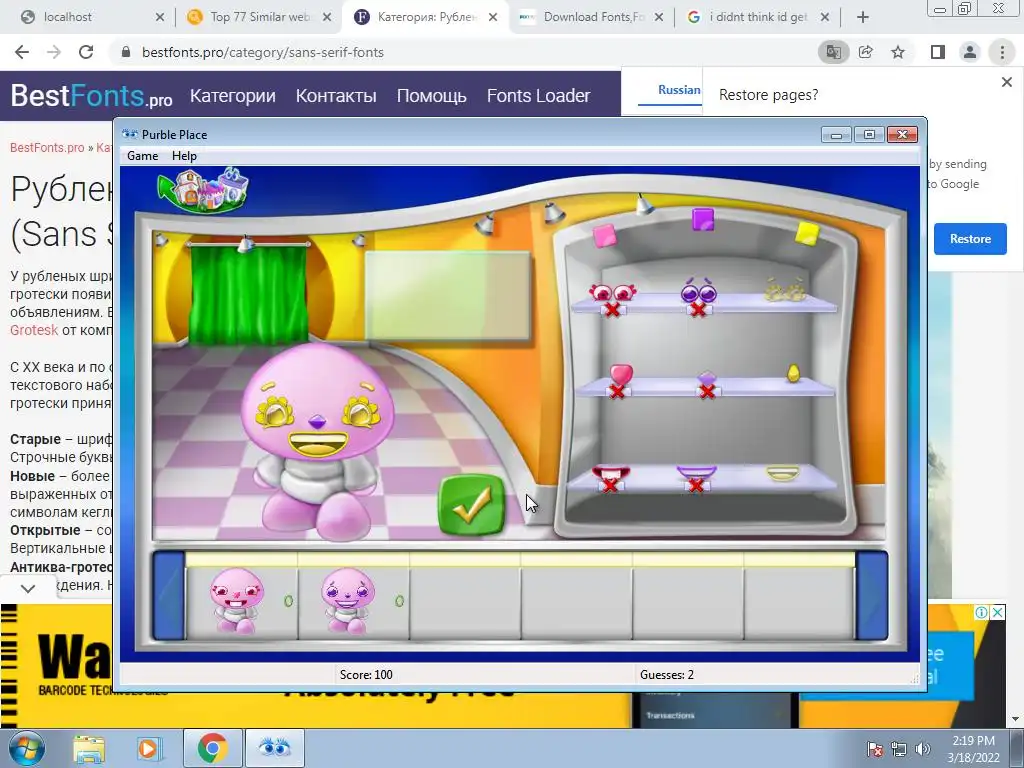Open the Fonts Loader link

(x=538, y=96)
